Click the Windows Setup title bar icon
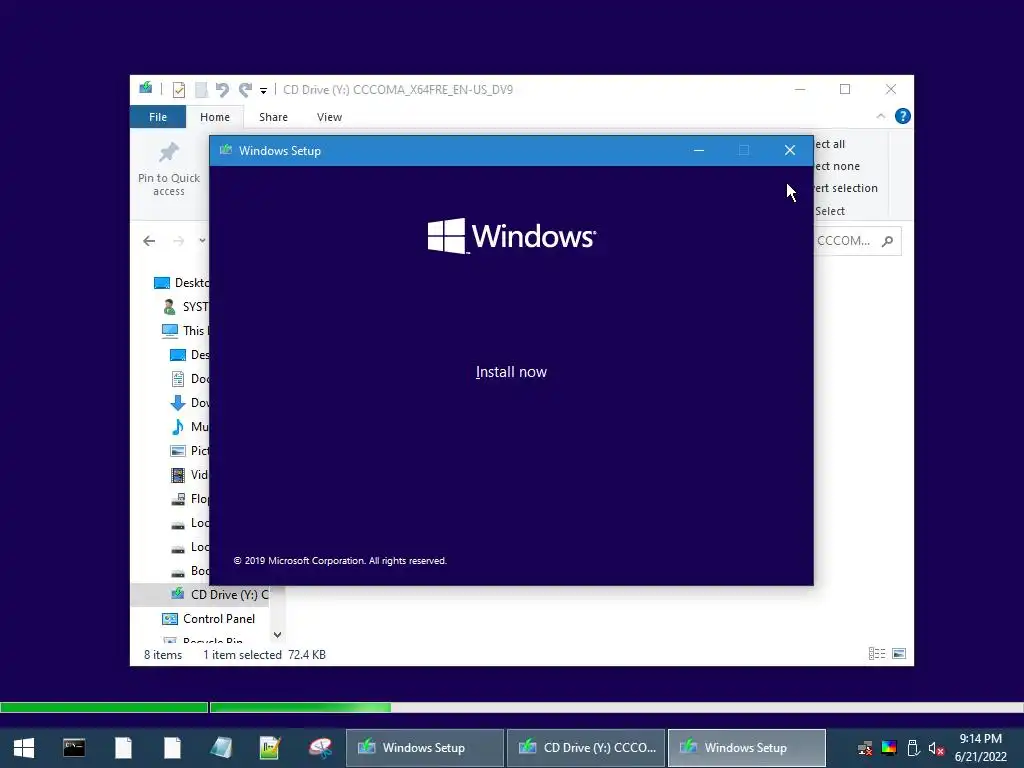 (226, 150)
